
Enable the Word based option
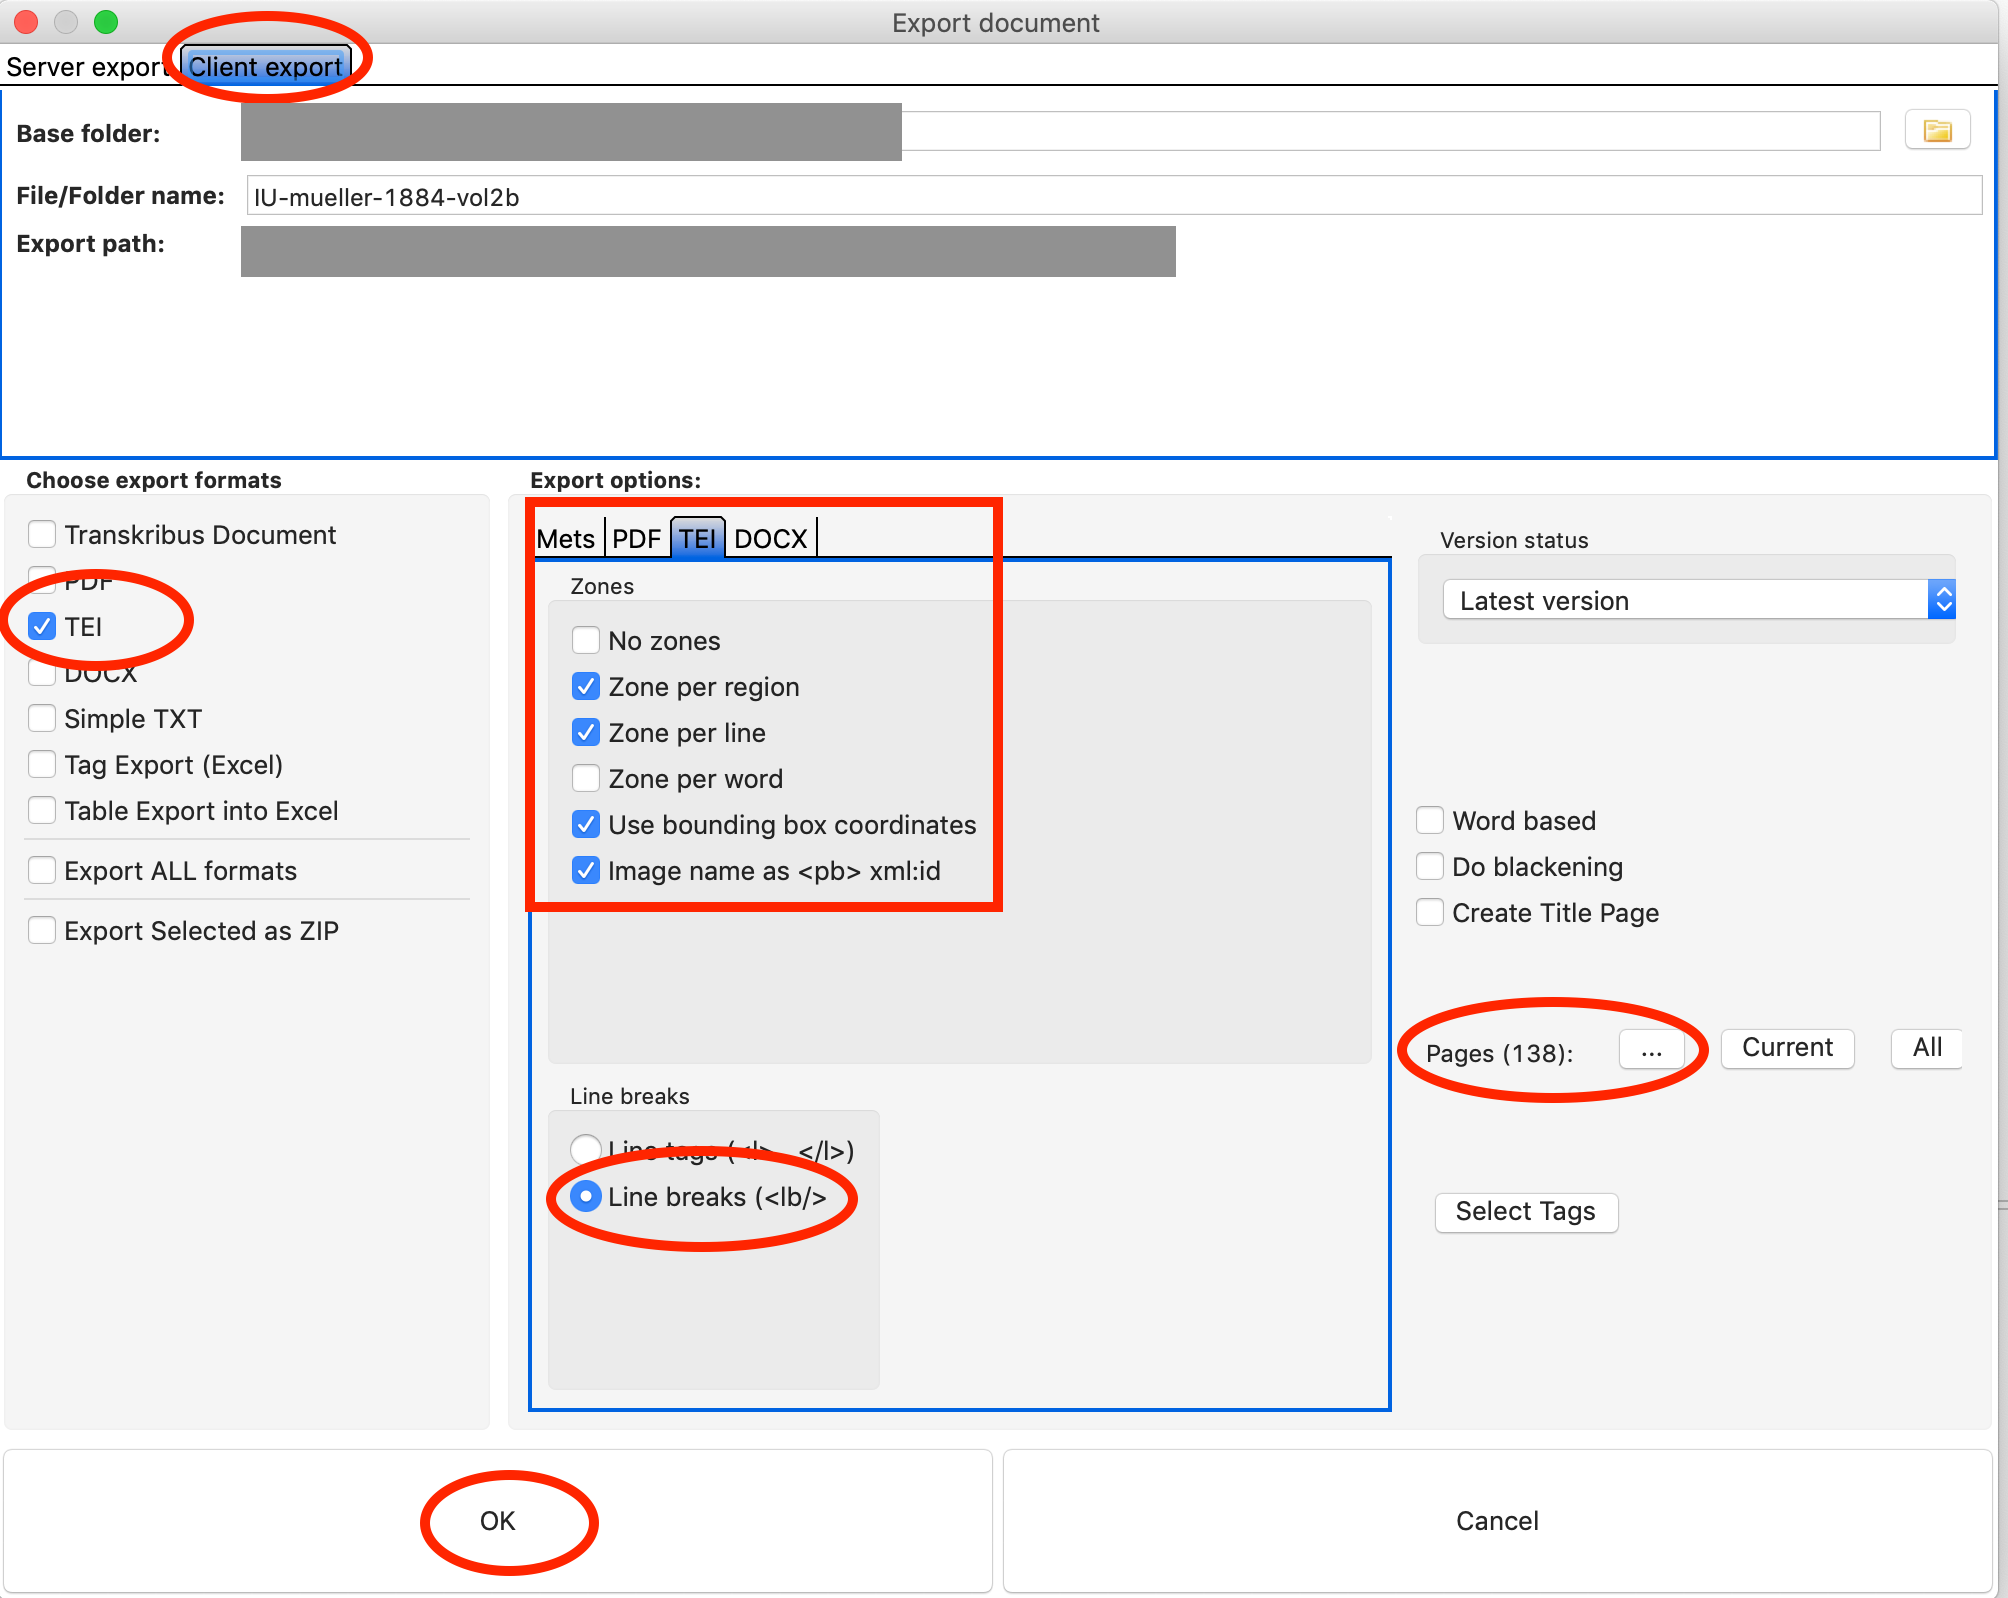click(1430, 820)
